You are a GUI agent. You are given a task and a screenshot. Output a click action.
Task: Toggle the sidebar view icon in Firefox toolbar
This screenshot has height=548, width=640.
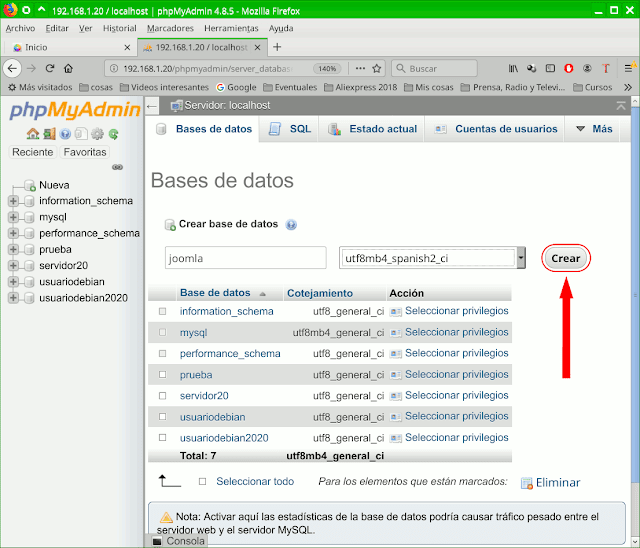coord(550,68)
